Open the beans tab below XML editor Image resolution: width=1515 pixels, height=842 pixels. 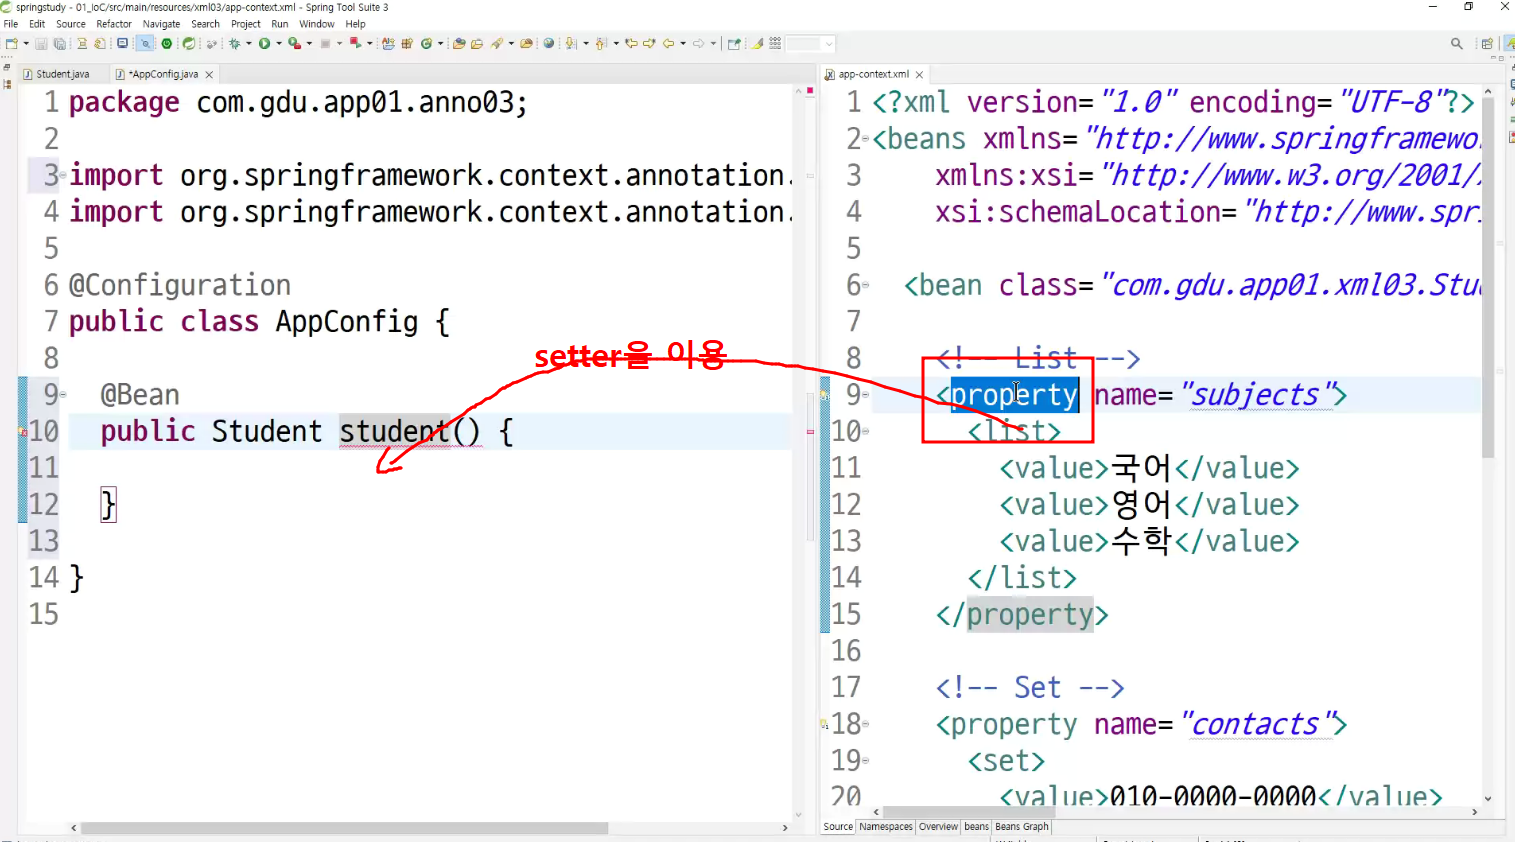[x=976, y=827]
